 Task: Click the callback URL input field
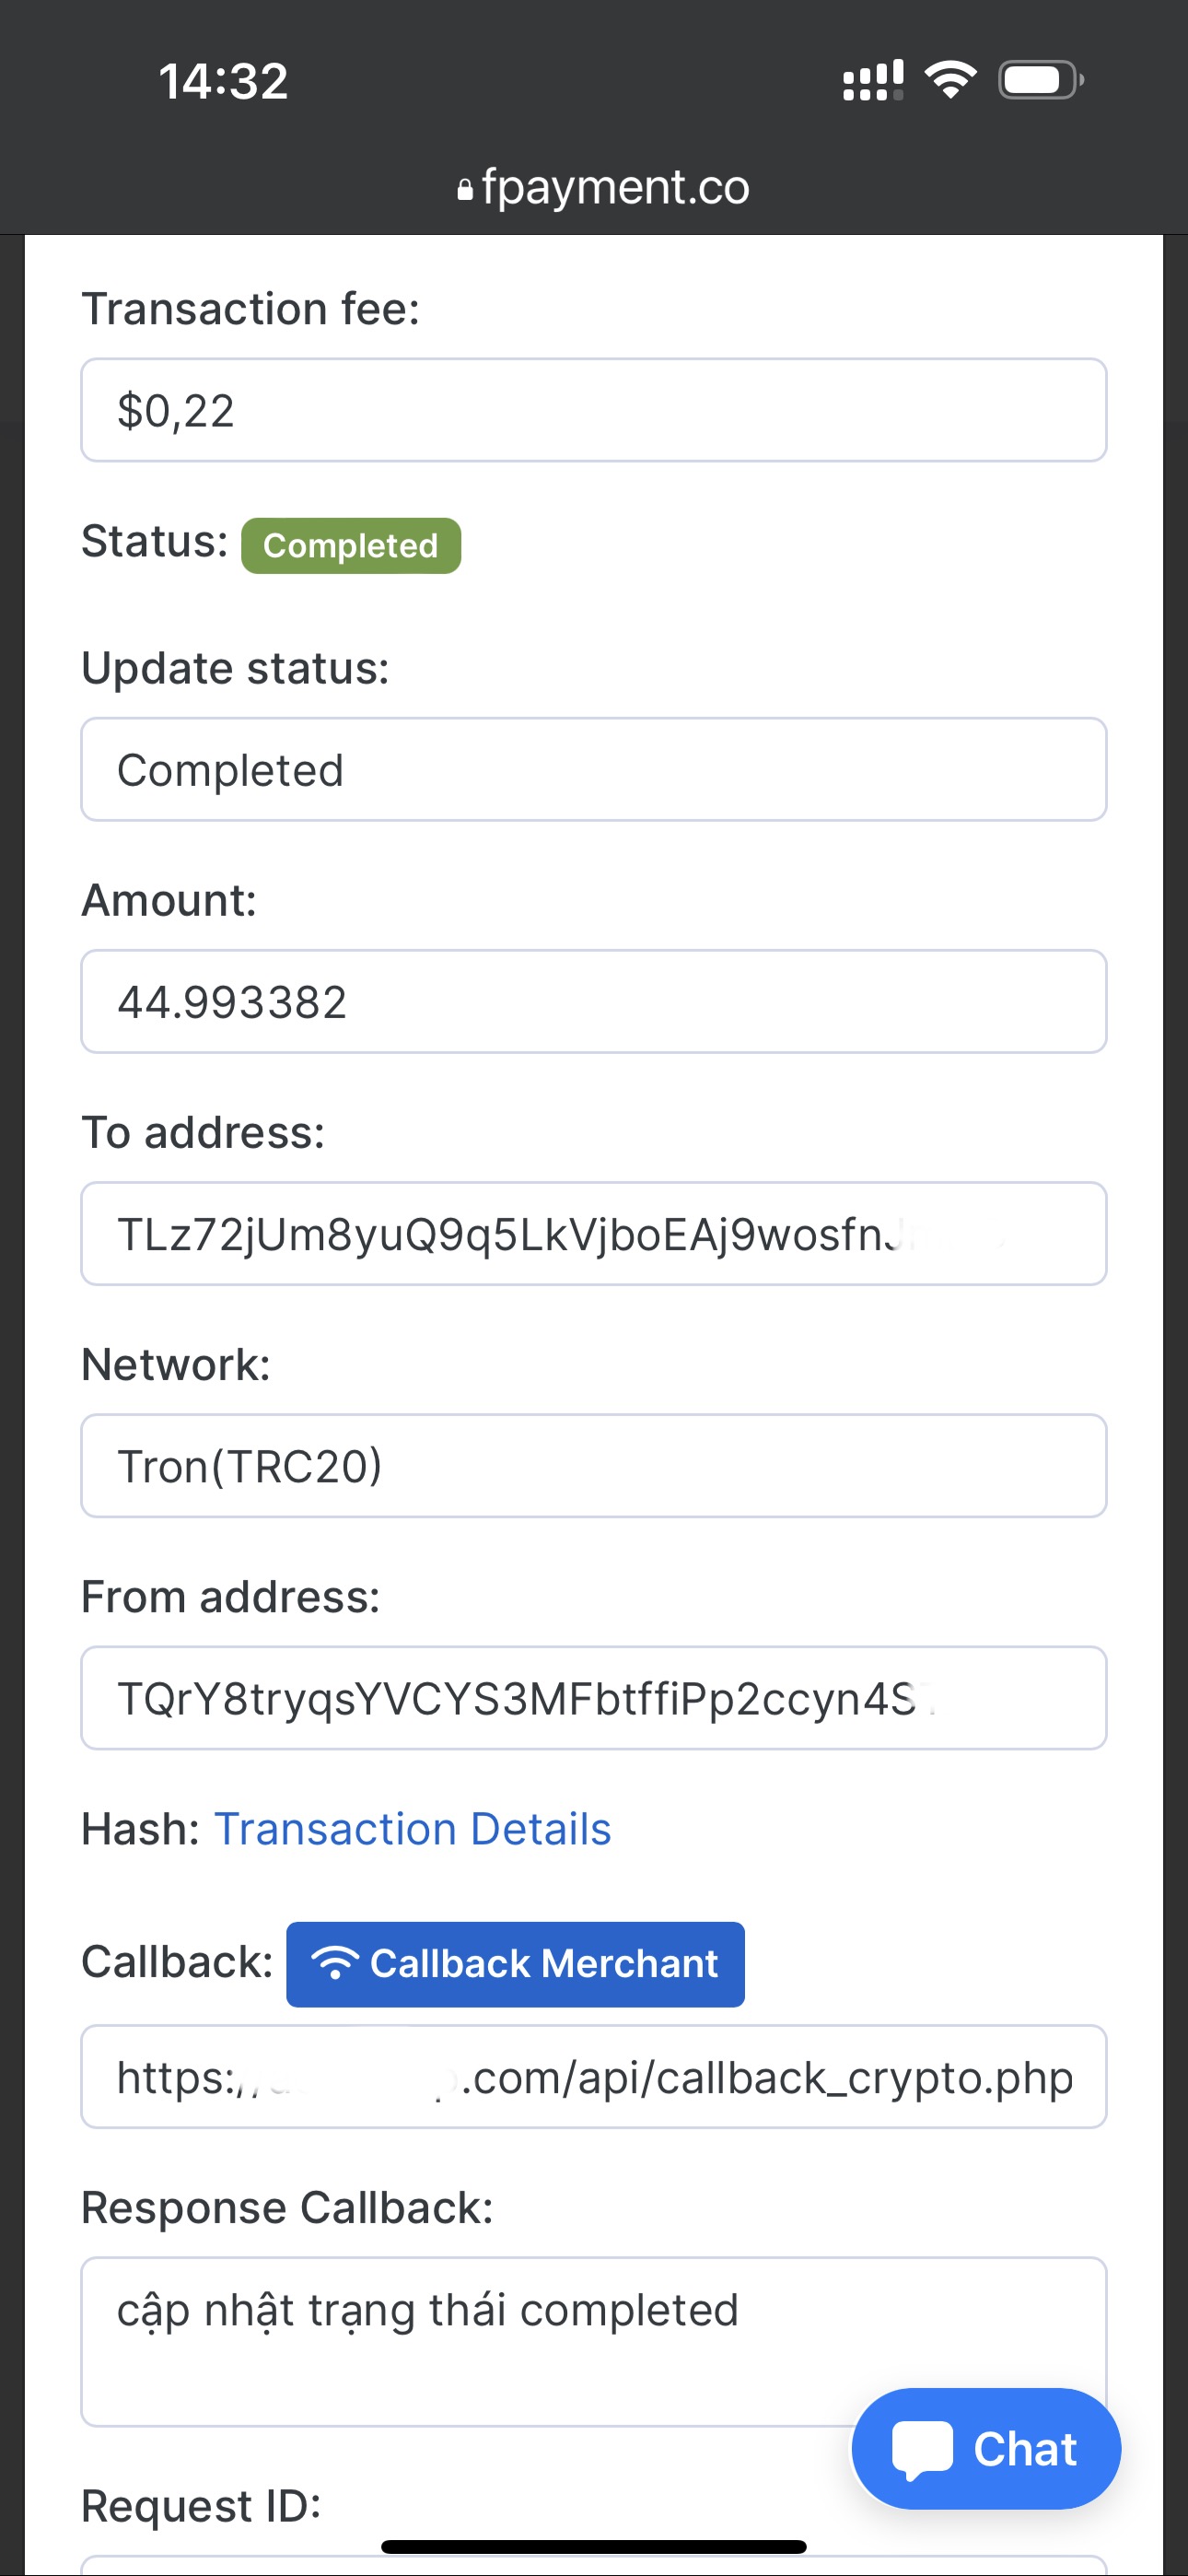(593, 2078)
